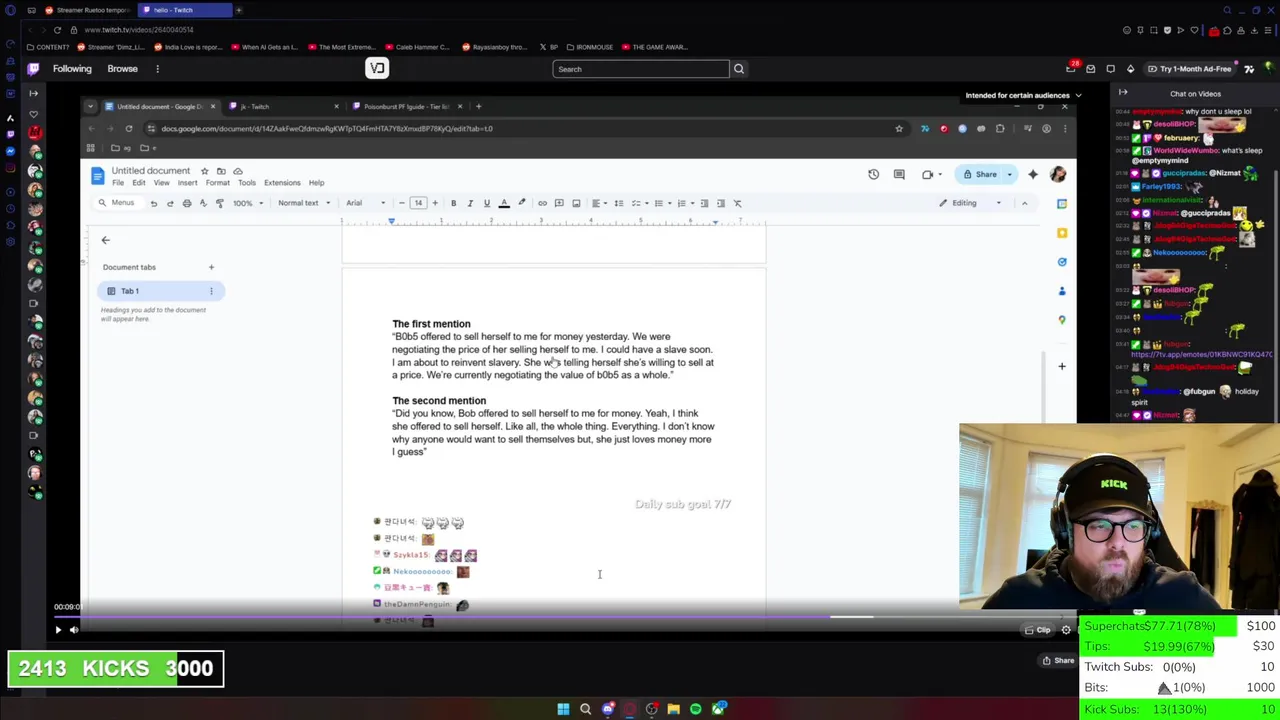Image resolution: width=1280 pixels, height=720 pixels.
Task: Click the Twitch search magnifier button
Action: pyautogui.click(x=739, y=69)
